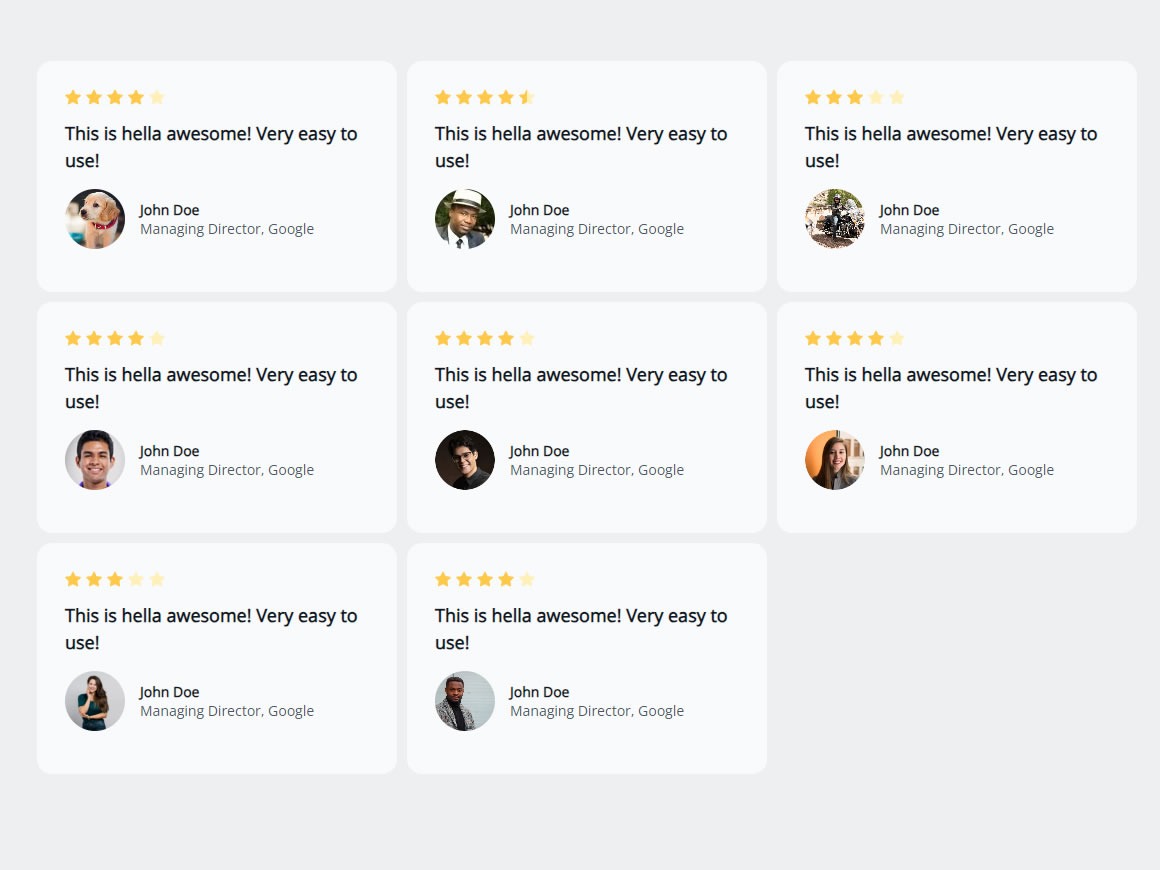Select the avatar of man wearing glasses

coord(465,460)
